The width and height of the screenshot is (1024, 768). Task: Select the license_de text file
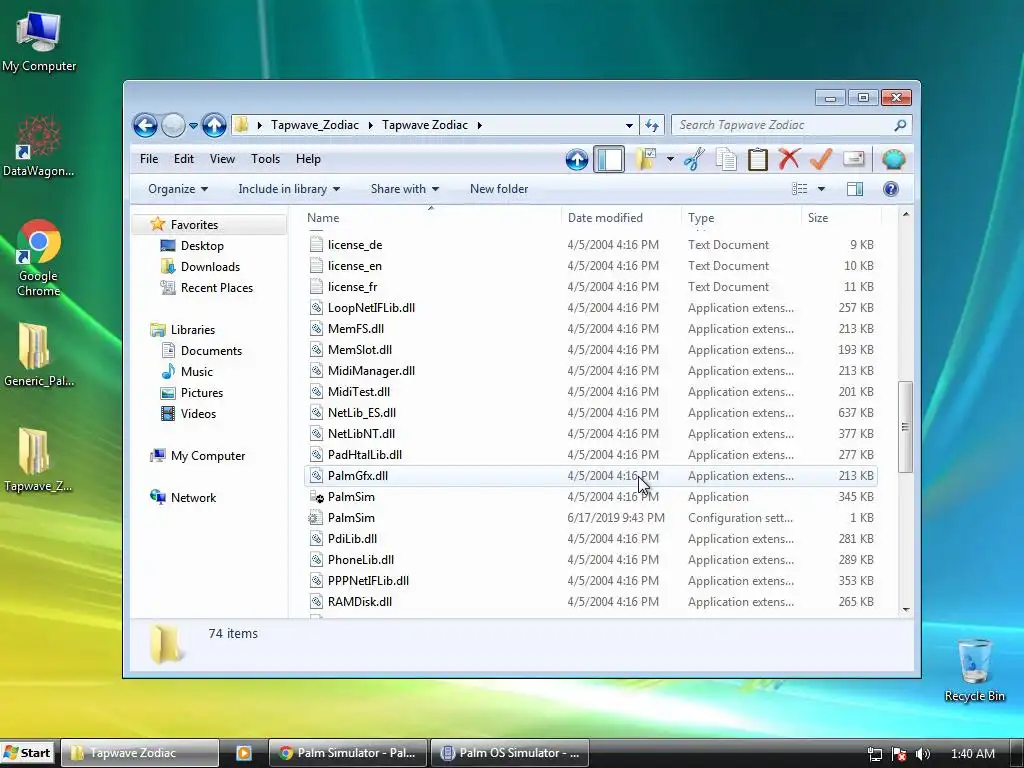pyautogui.click(x=590, y=245)
